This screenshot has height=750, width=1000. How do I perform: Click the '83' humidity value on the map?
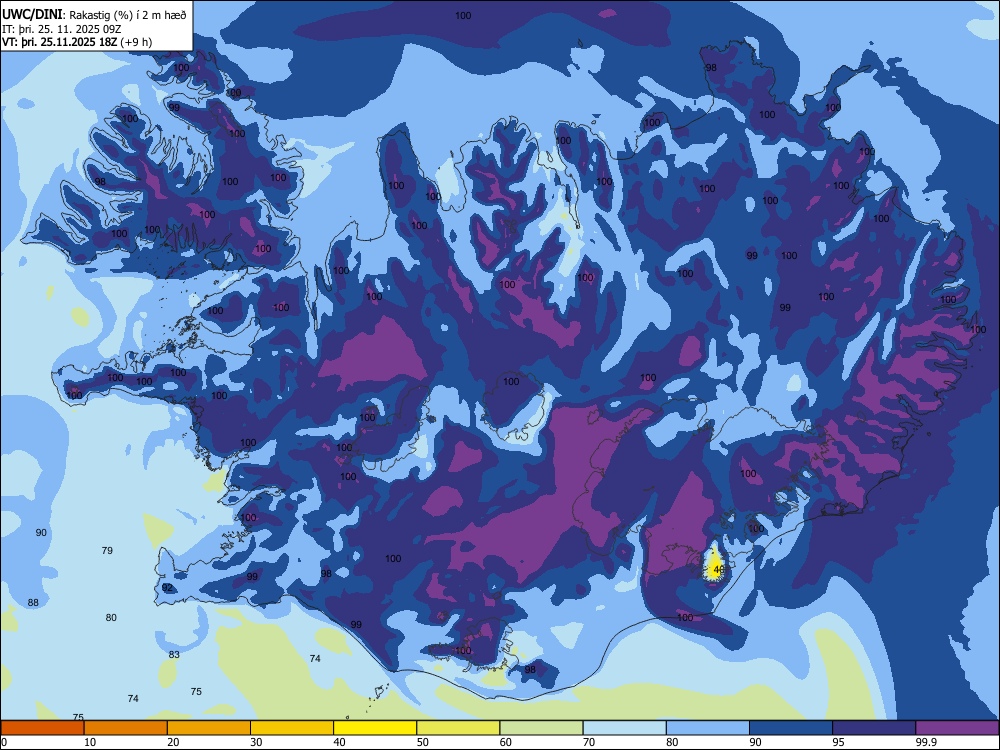pyautogui.click(x=174, y=654)
